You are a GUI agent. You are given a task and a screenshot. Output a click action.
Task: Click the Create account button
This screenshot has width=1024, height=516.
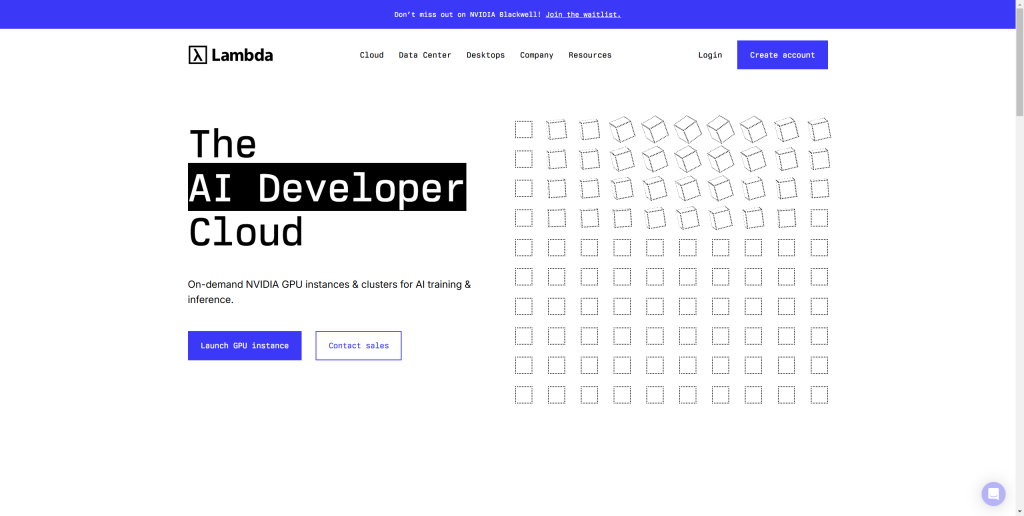pos(782,55)
